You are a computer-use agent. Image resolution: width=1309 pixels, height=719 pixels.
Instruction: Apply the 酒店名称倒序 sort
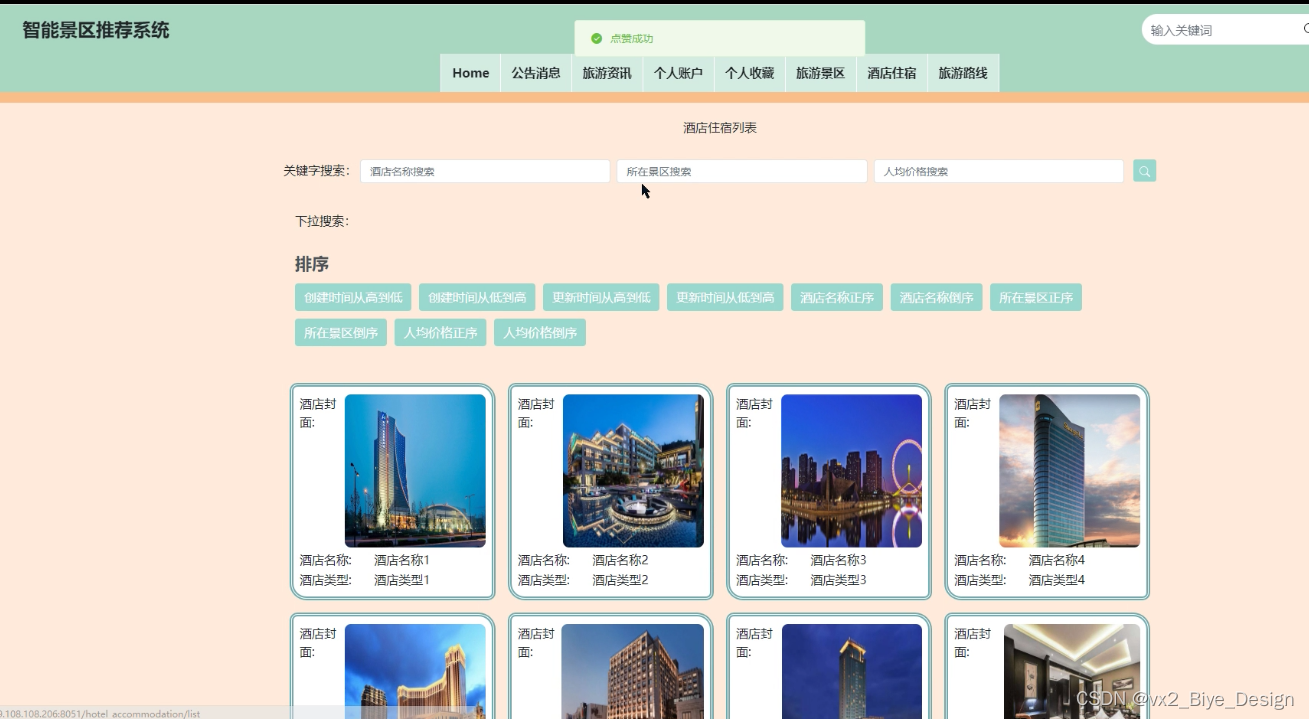936,298
